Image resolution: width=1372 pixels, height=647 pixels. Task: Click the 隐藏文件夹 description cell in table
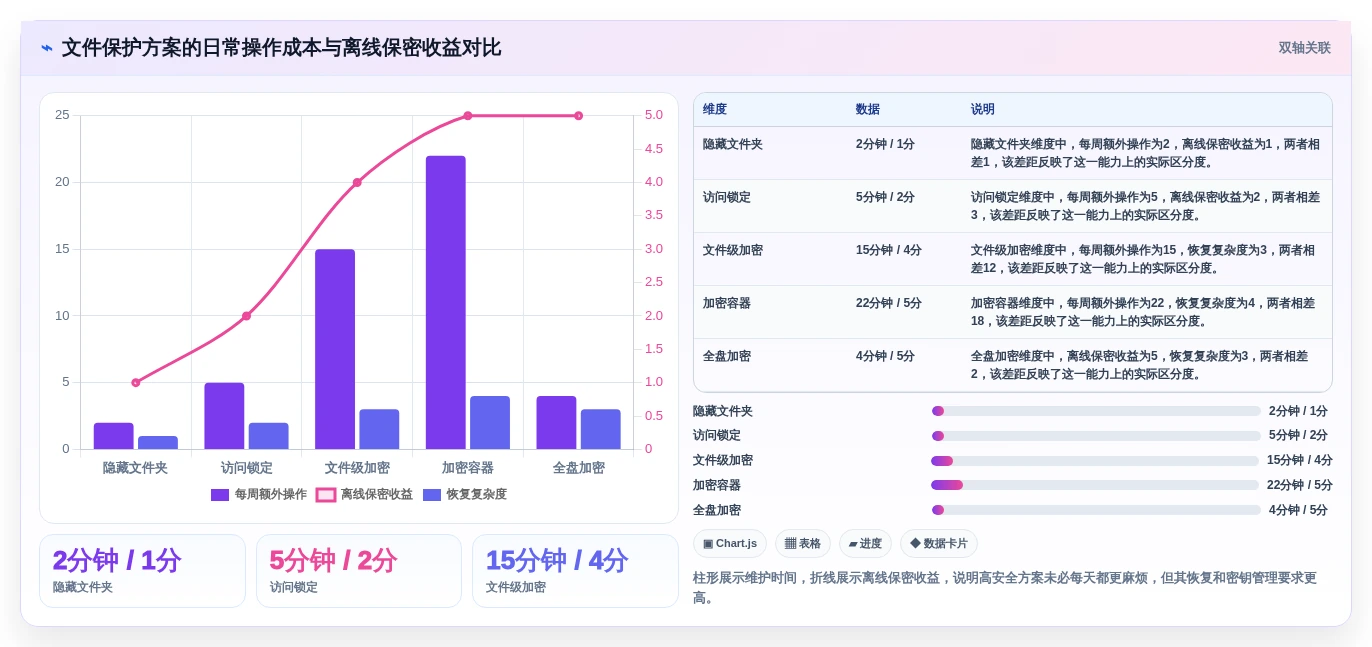tap(1146, 153)
